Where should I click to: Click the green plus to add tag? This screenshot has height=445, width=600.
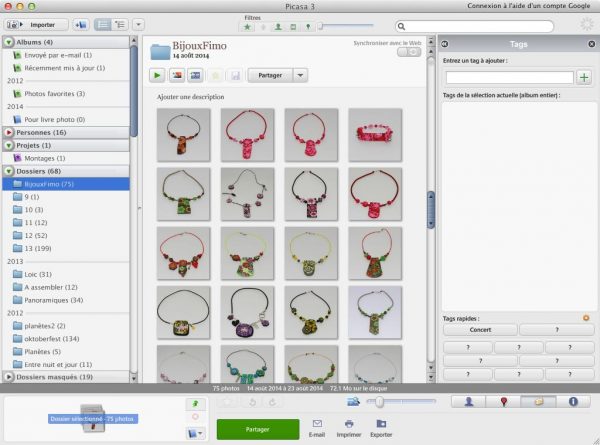584,77
